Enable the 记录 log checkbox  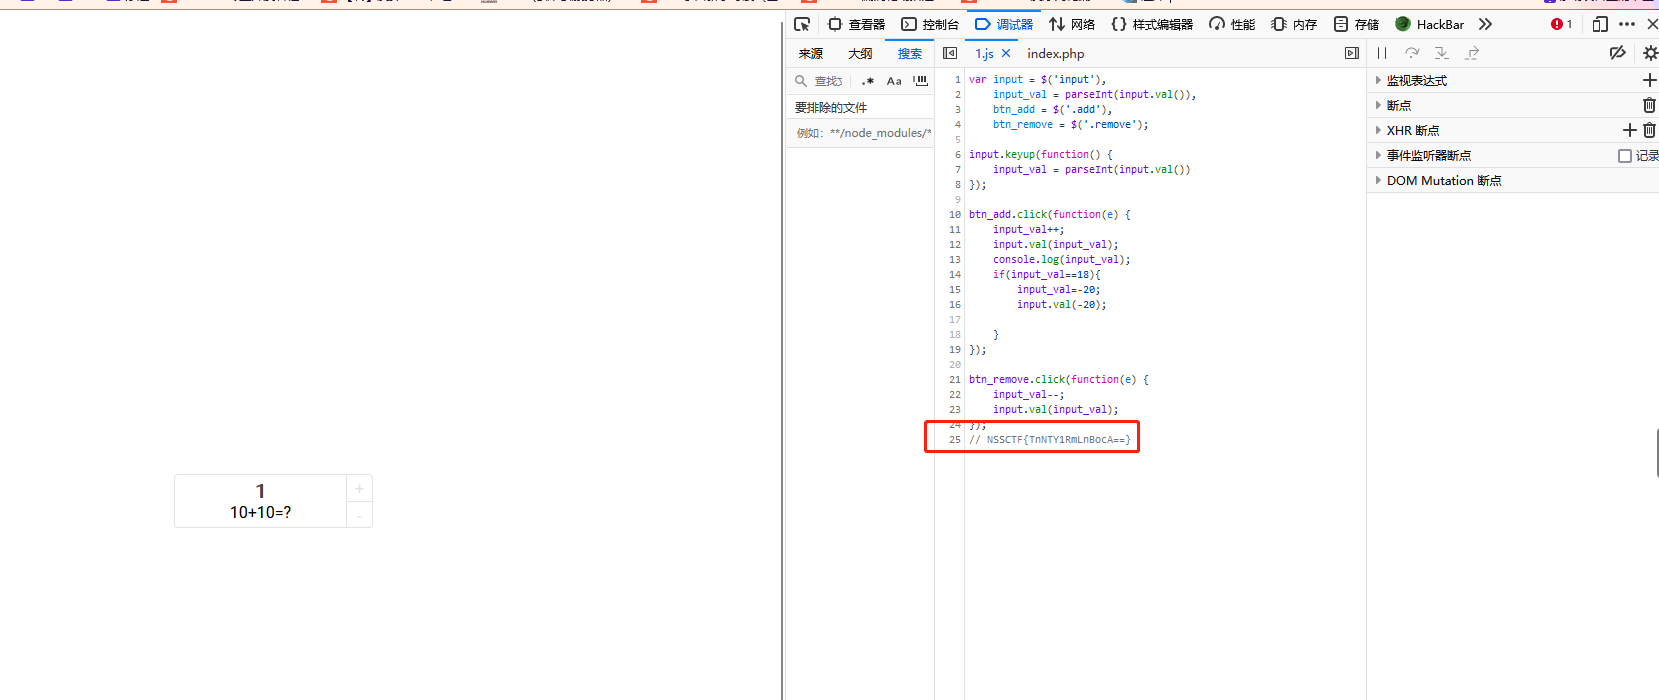1625,156
